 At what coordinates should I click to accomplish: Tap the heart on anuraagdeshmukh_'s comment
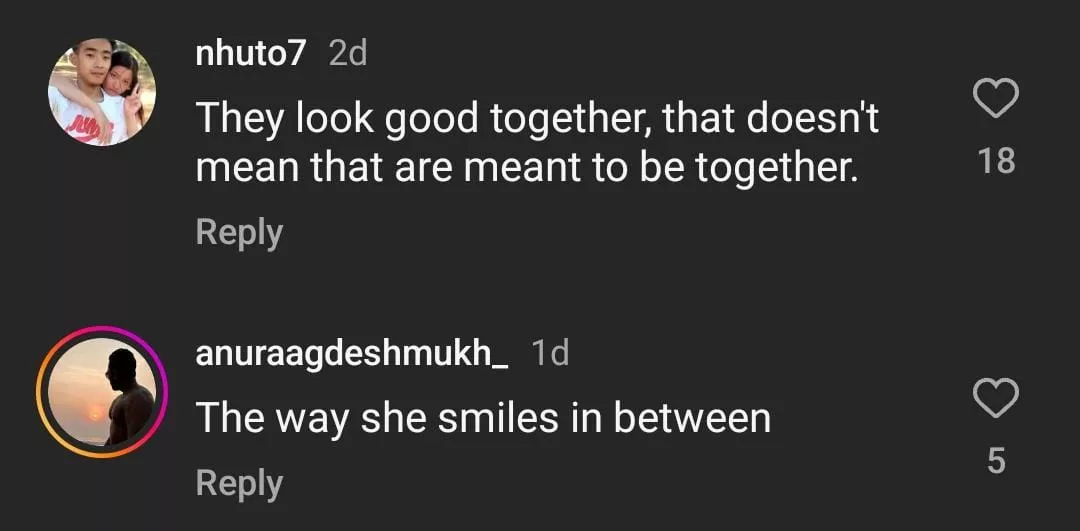click(995, 400)
